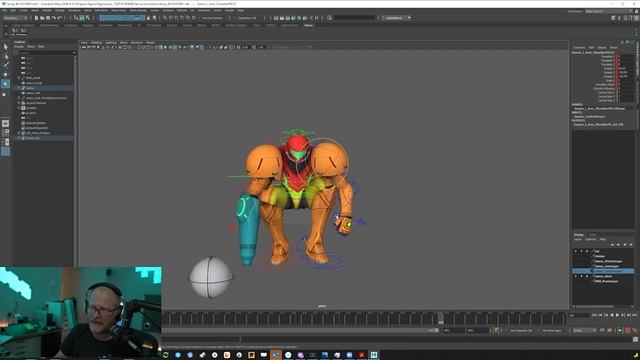Click the Save Scene icon
Image resolution: width=640 pixels, height=360 pixels.
(x=48, y=18)
